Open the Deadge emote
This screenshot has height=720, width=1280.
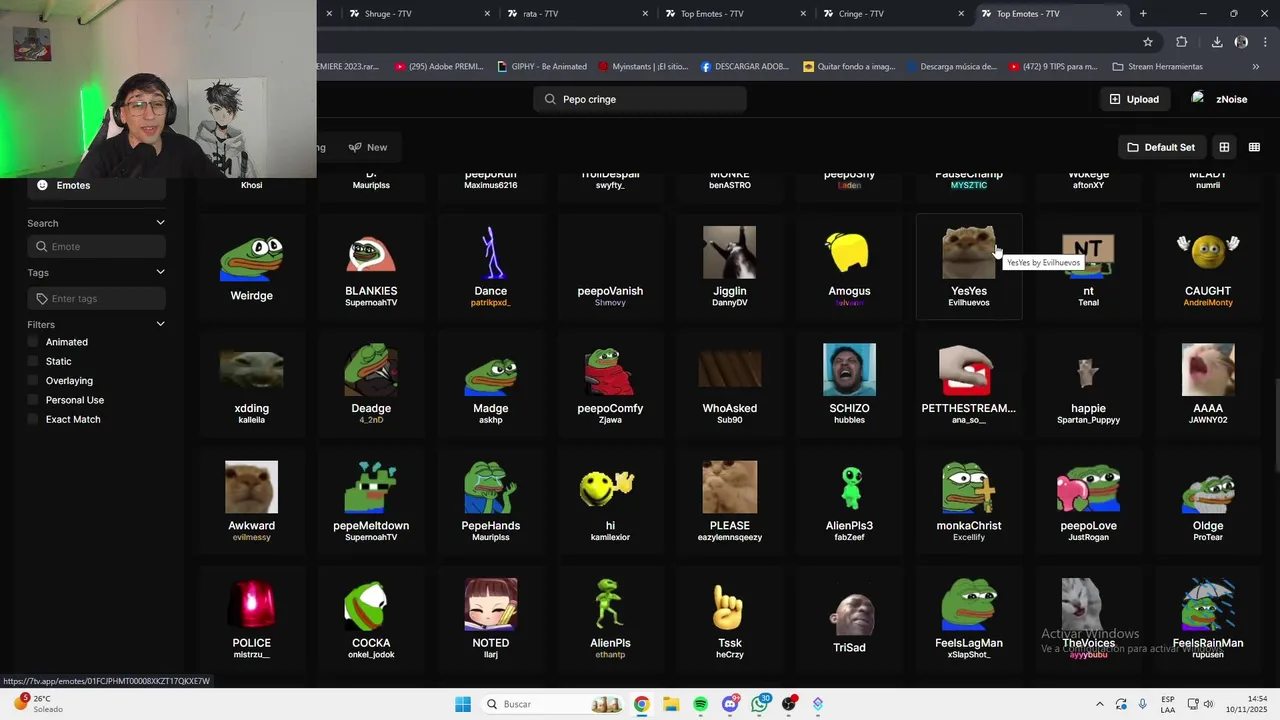371,383
